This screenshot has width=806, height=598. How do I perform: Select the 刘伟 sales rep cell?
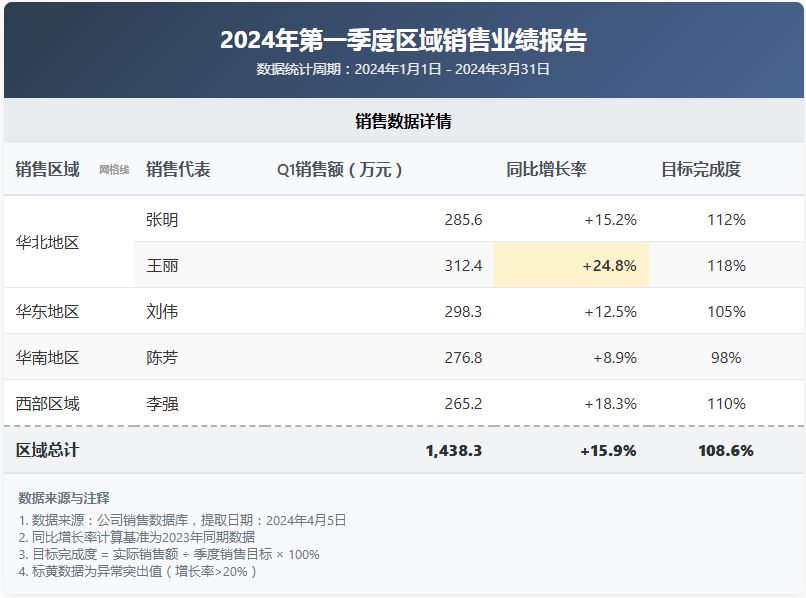pos(162,312)
